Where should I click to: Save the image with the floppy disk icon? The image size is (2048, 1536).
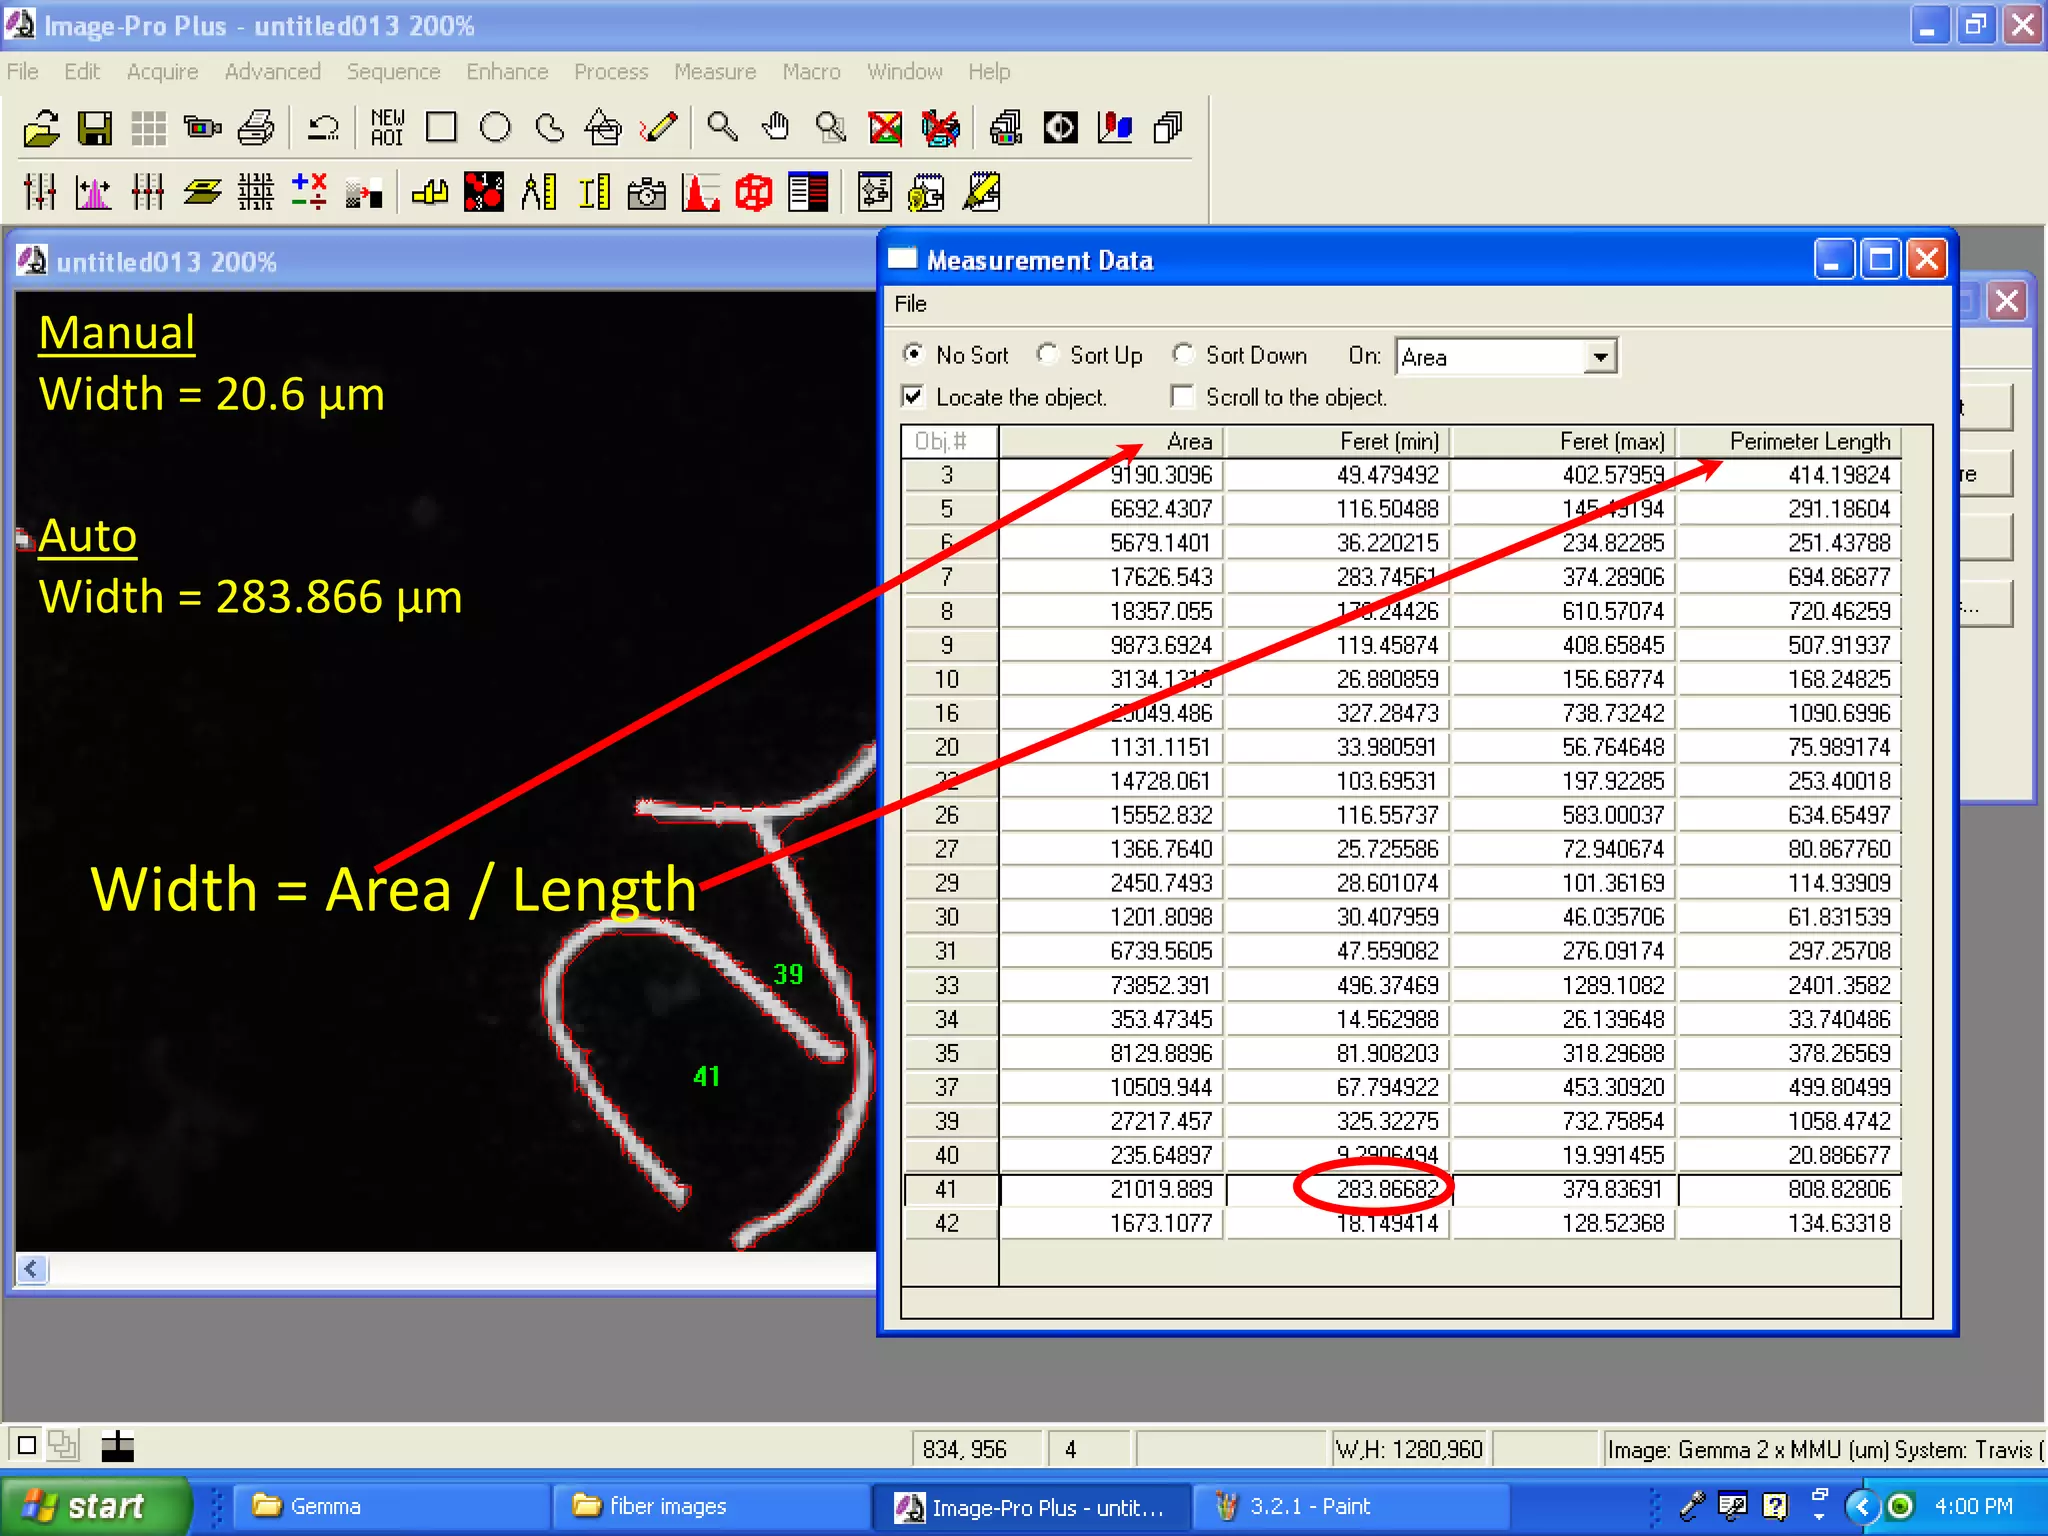95,128
